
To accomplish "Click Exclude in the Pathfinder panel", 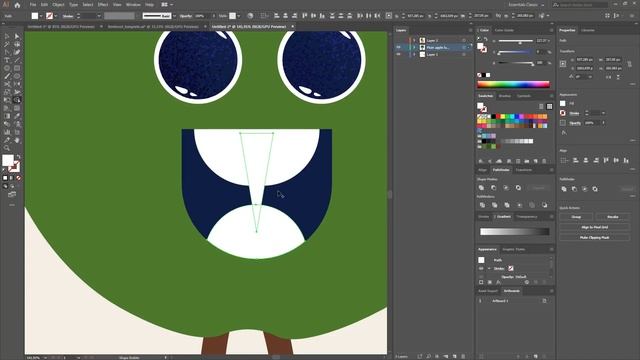I will (518, 188).
